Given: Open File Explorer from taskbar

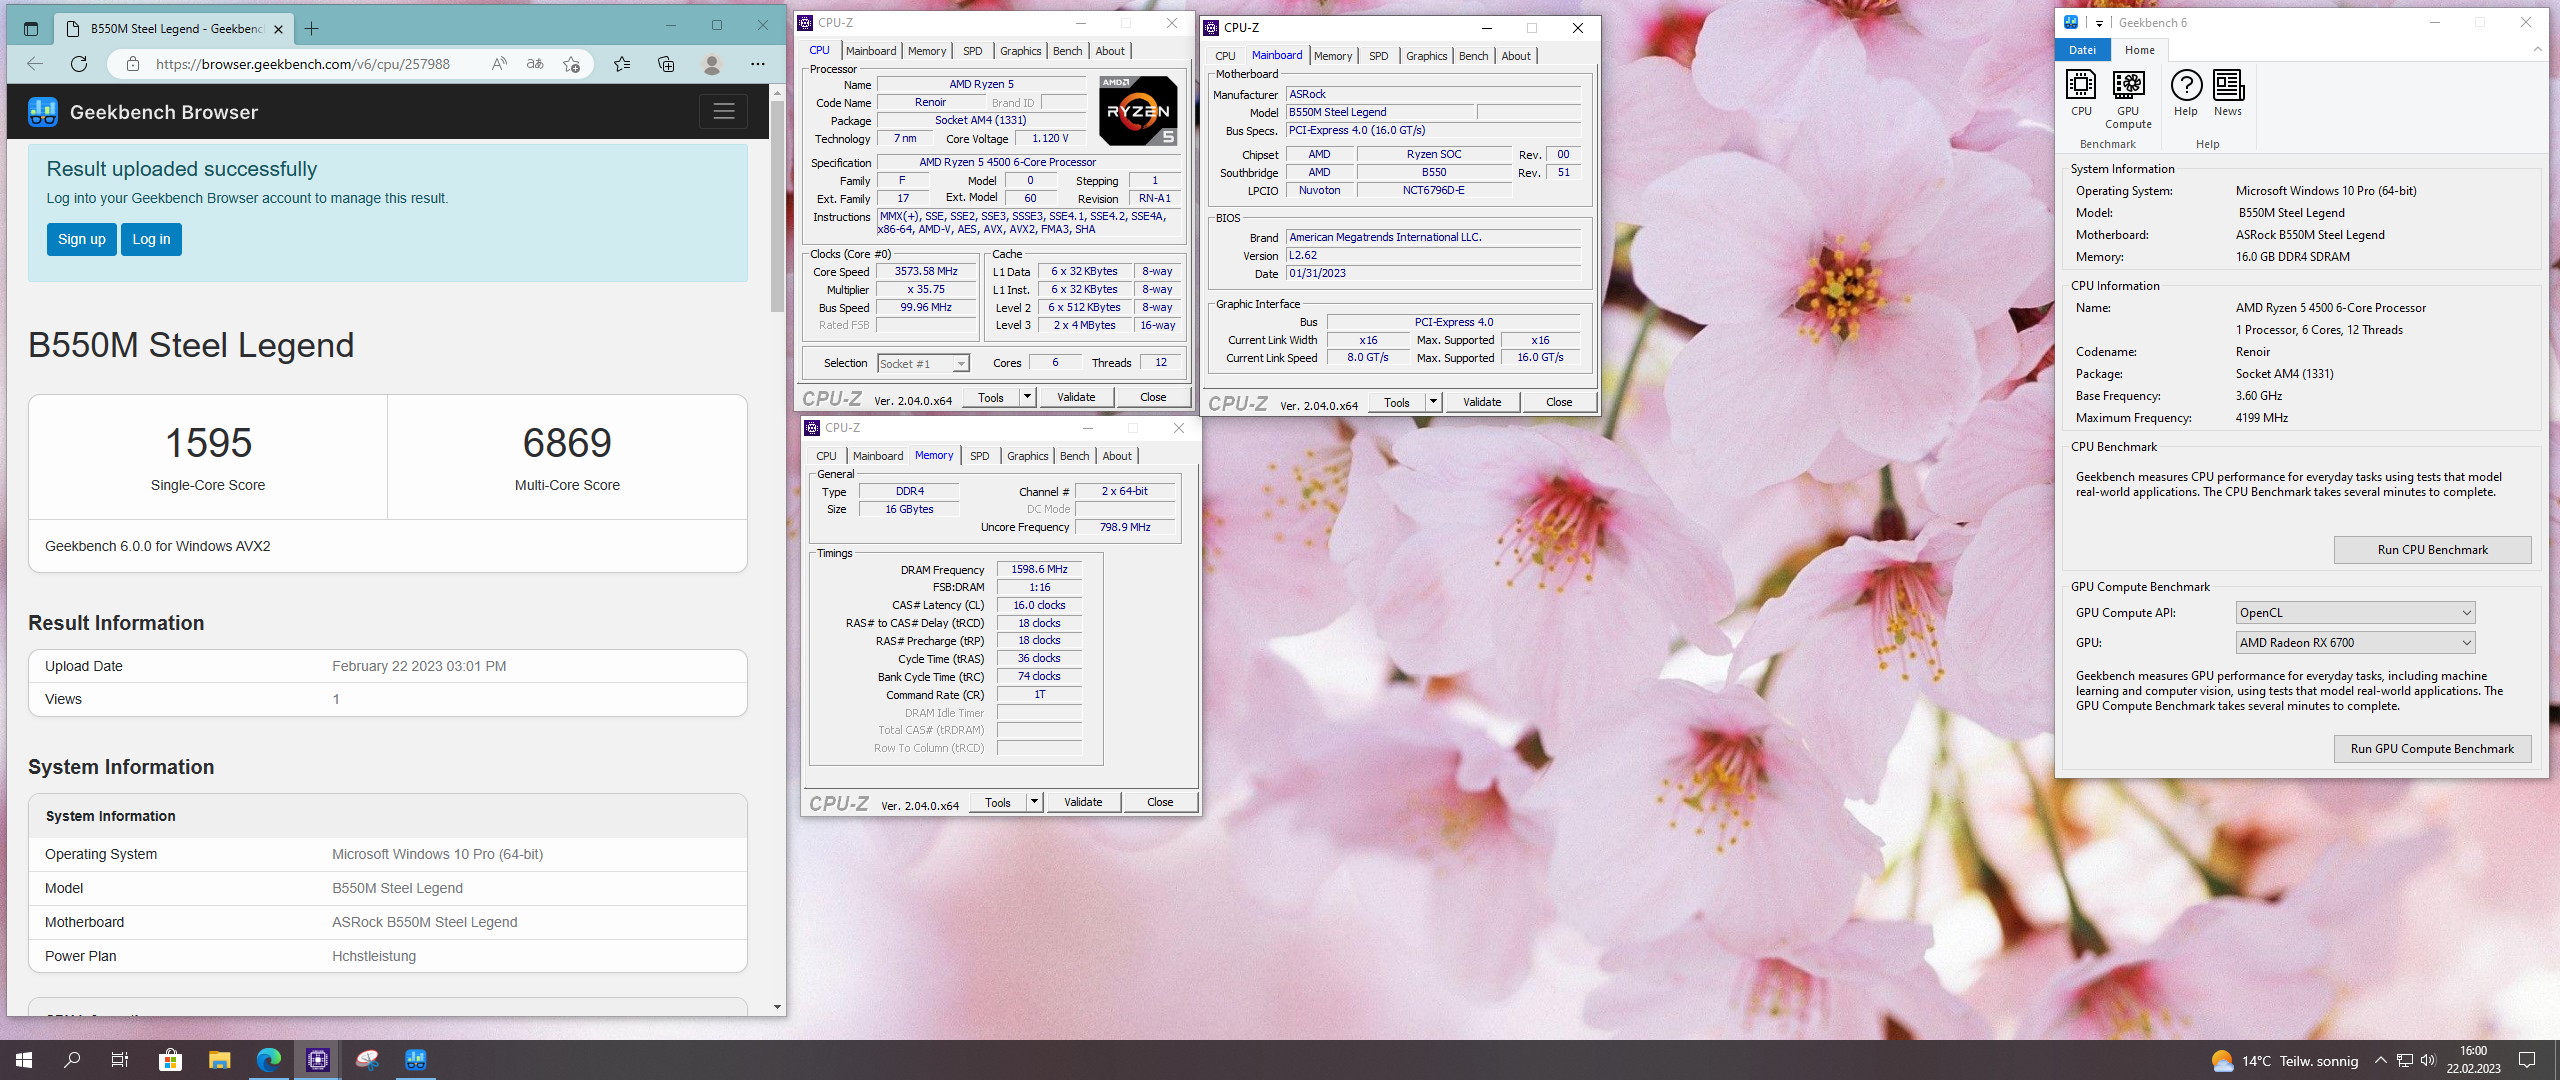Looking at the screenshot, I should pyautogui.click(x=219, y=1060).
